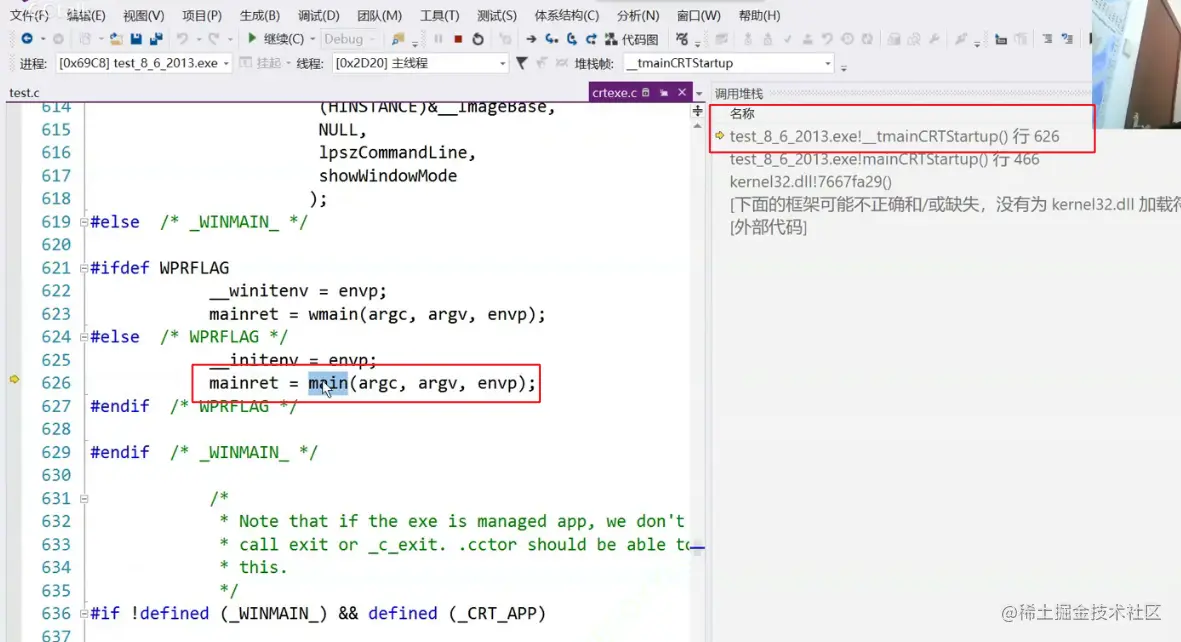Select the kernel32.dll!7667fa29() stack frame
Image resolution: width=1181 pixels, height=642 pixels.
coord(810,182)
